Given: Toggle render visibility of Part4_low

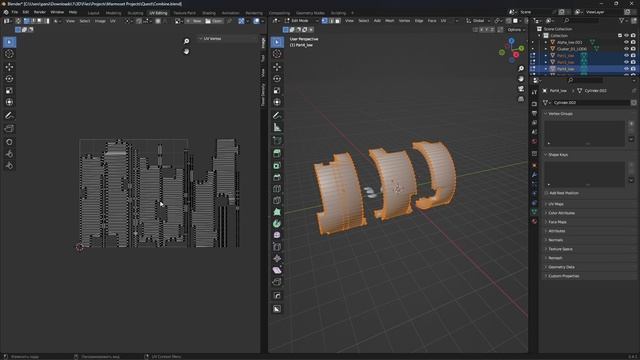Looking at the screenshot, I should tap(633, 69).
